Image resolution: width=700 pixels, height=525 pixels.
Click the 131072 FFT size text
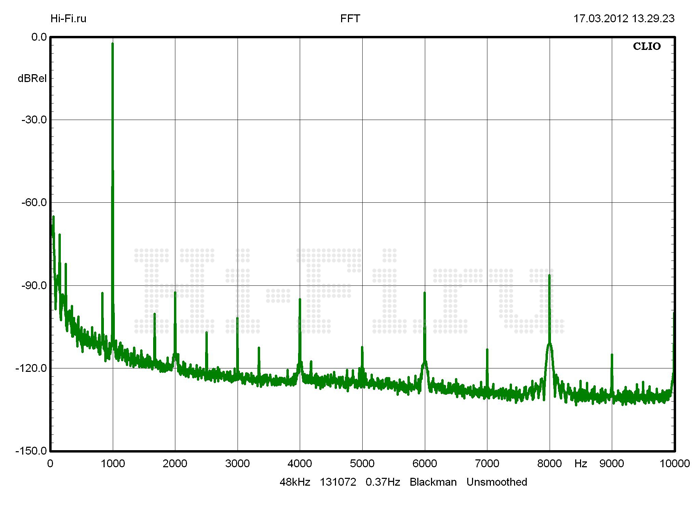[339, 482]
